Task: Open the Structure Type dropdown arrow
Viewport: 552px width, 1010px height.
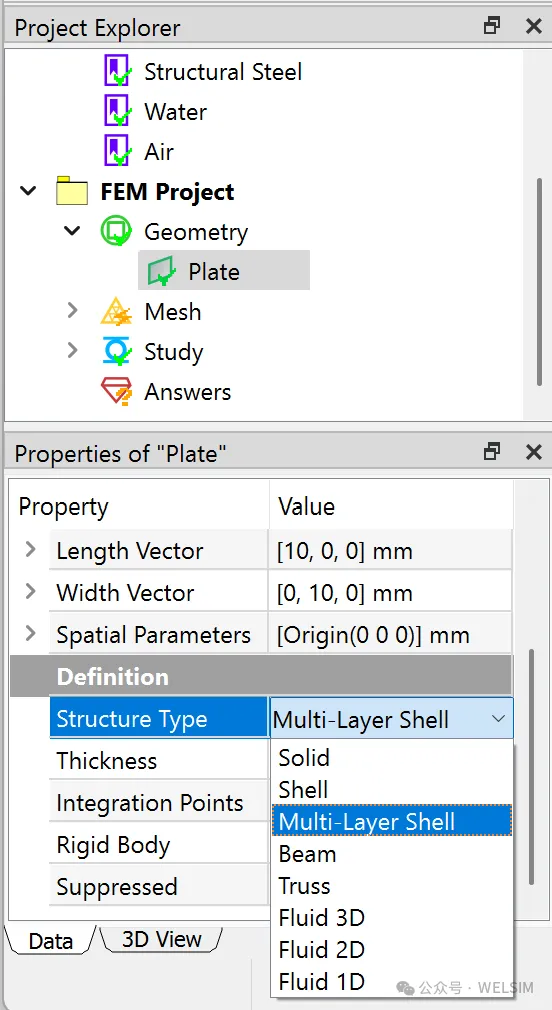Action: click(499, 719)
